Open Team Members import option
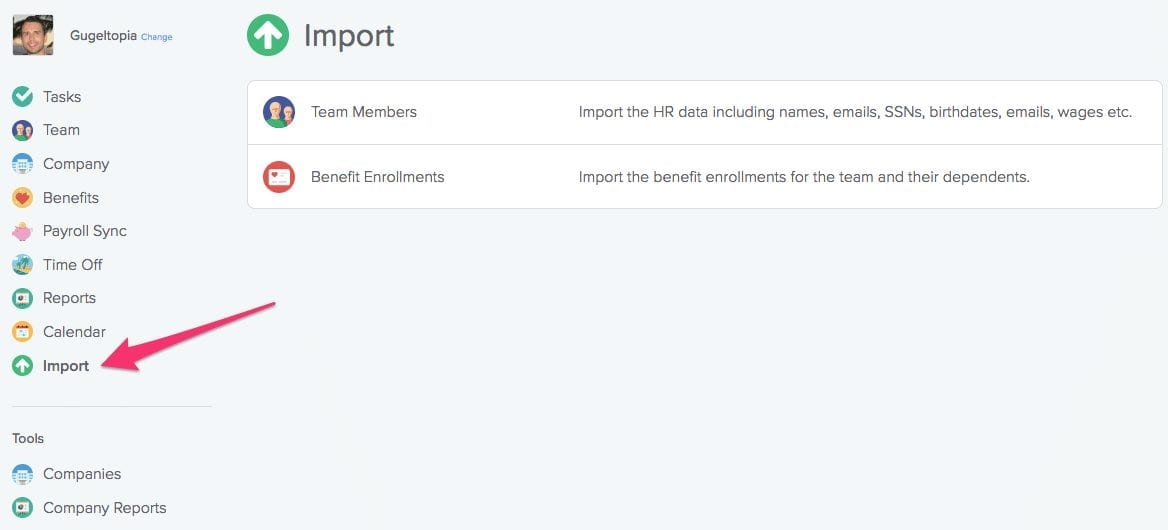1168x530 pixels. (364, 112)
